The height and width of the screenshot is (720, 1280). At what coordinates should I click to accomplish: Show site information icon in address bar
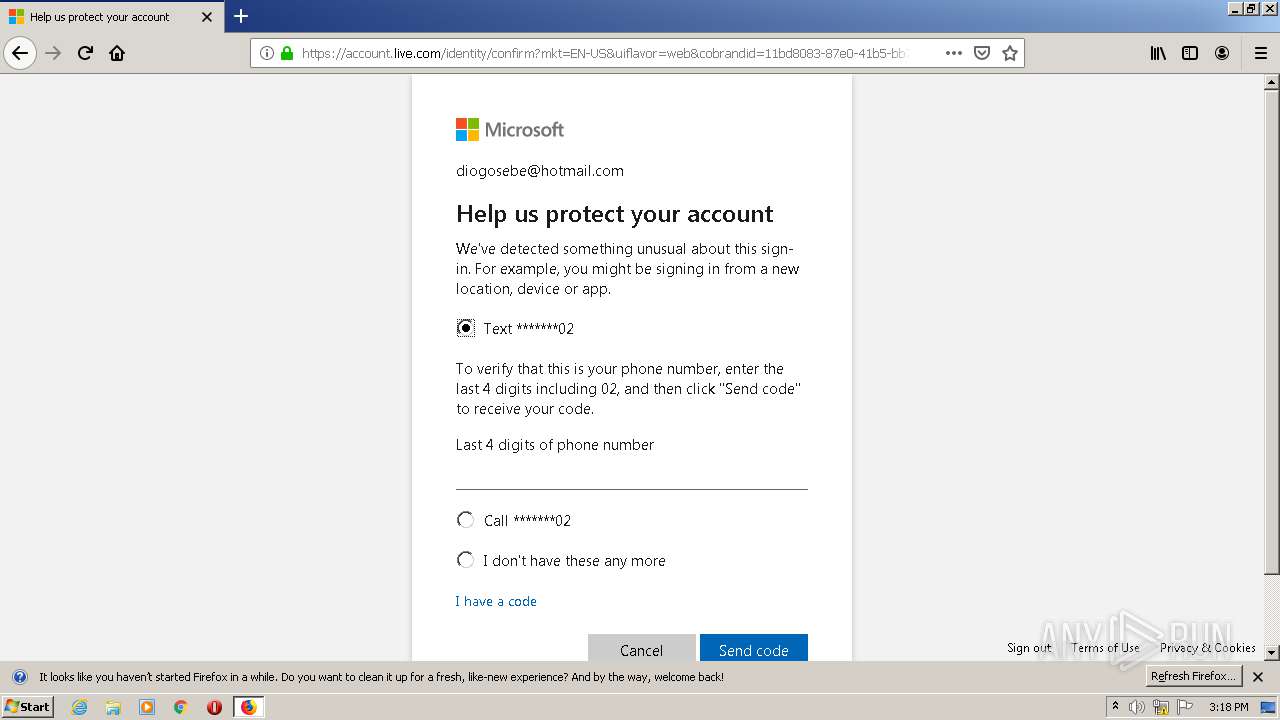coord(267,53)
